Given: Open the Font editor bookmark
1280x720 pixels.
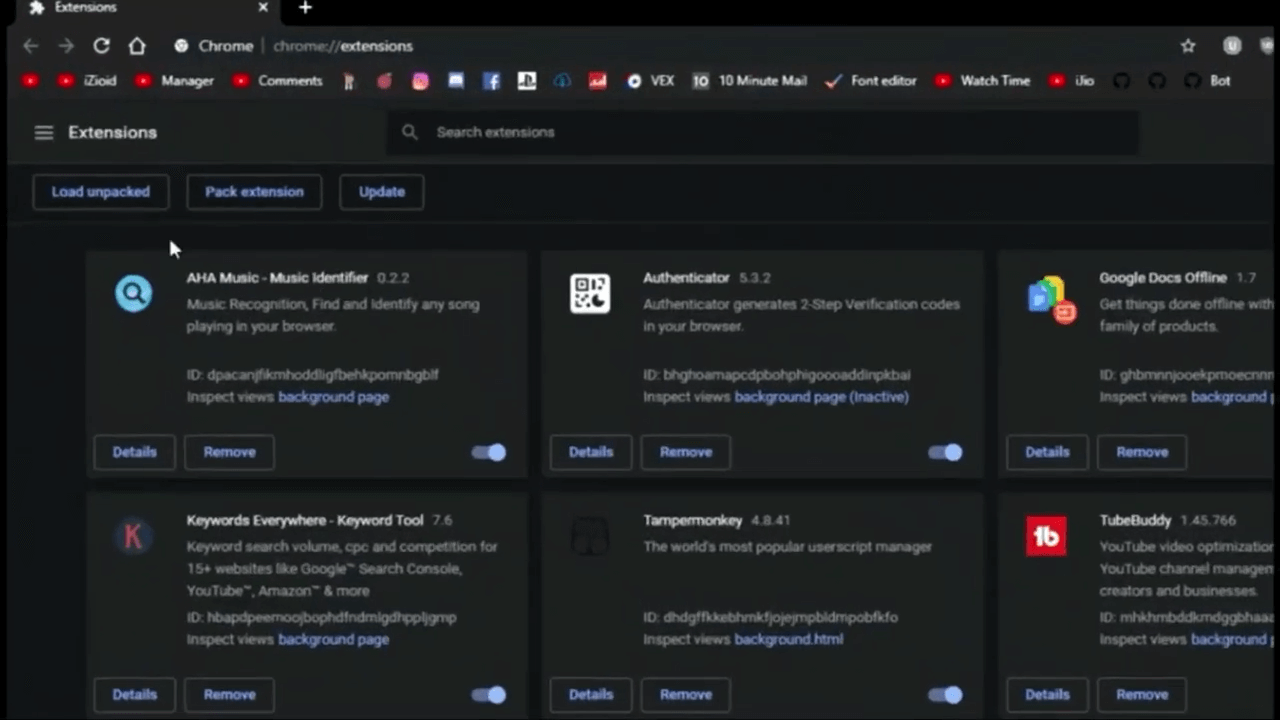Looking at the screenshot, I should tap(871, 81).
